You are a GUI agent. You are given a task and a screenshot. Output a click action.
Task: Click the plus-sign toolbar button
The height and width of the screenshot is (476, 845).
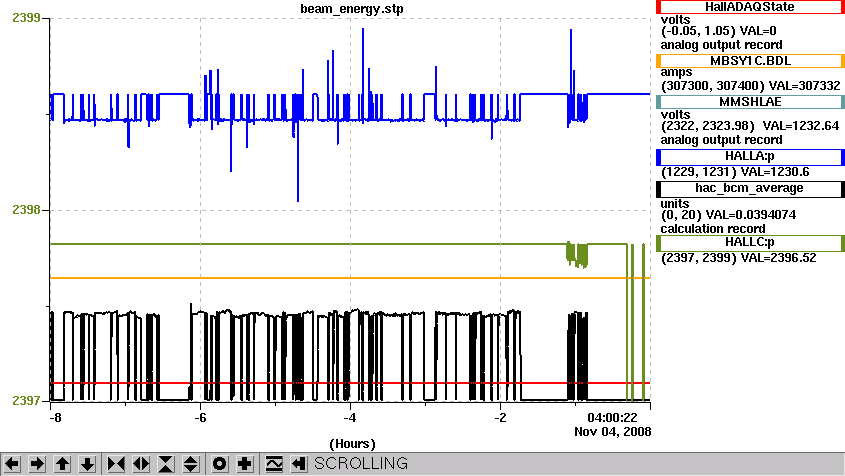tap(245, 464)
